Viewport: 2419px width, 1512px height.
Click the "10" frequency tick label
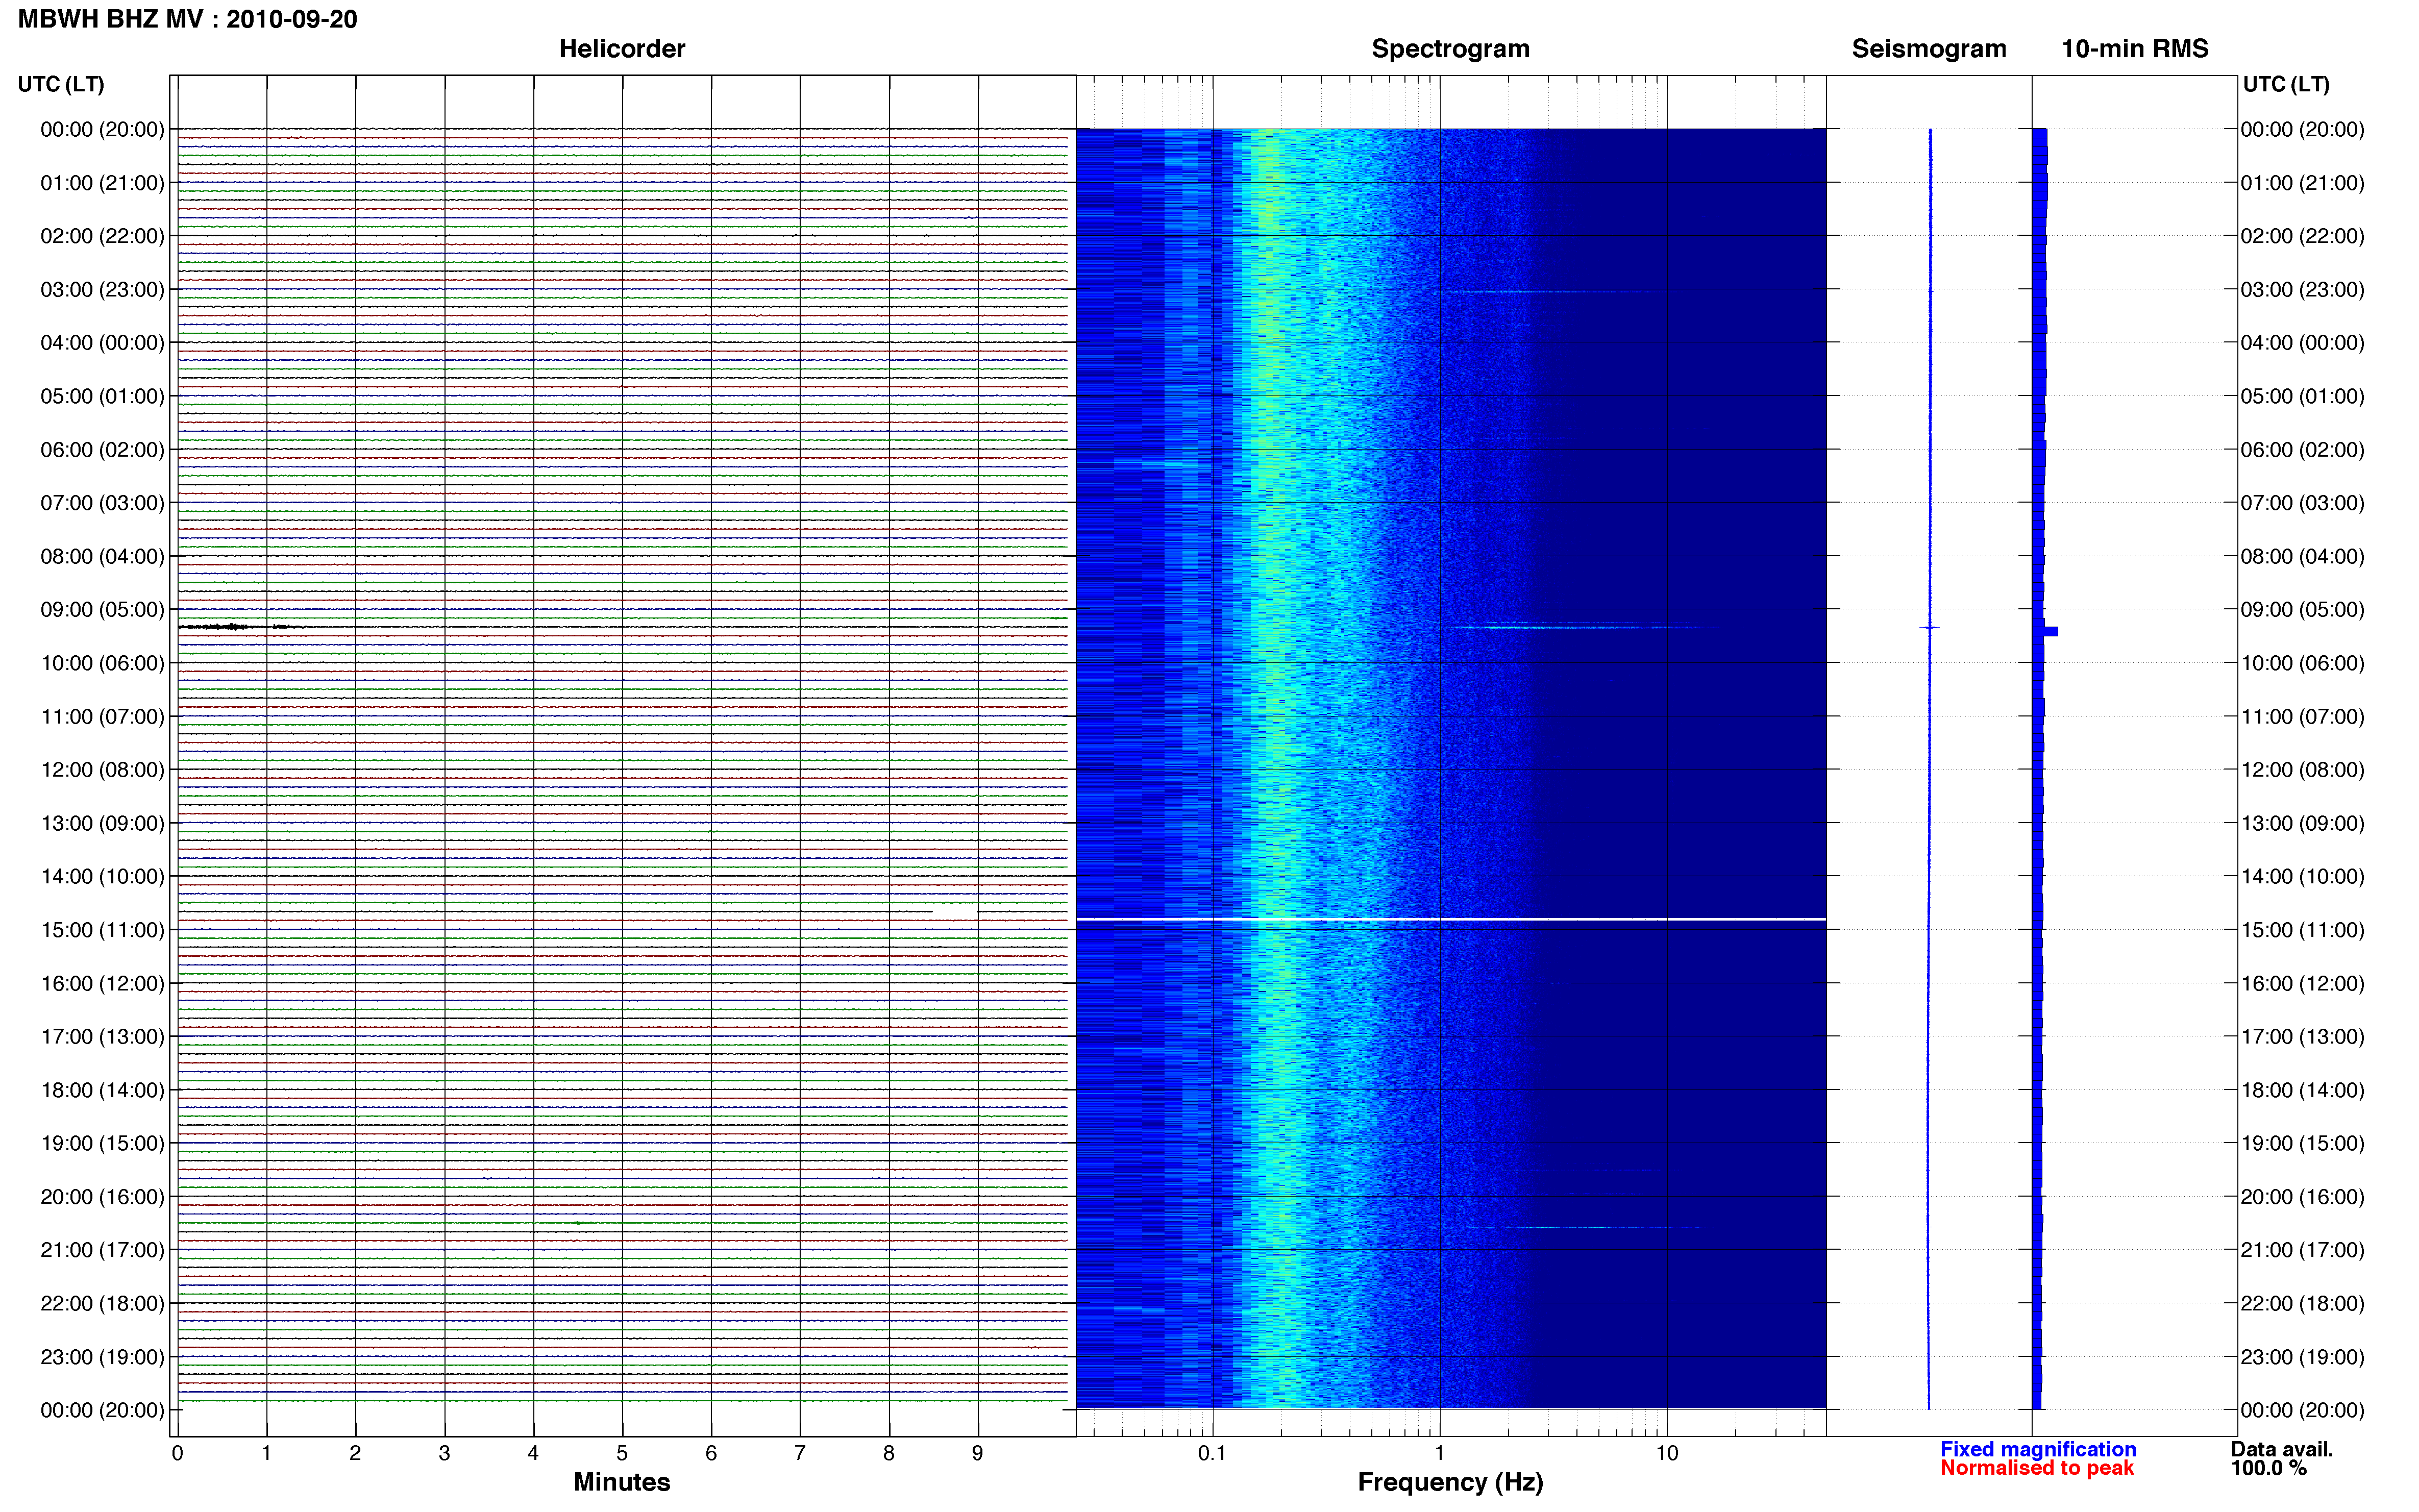point(1666,1453)
